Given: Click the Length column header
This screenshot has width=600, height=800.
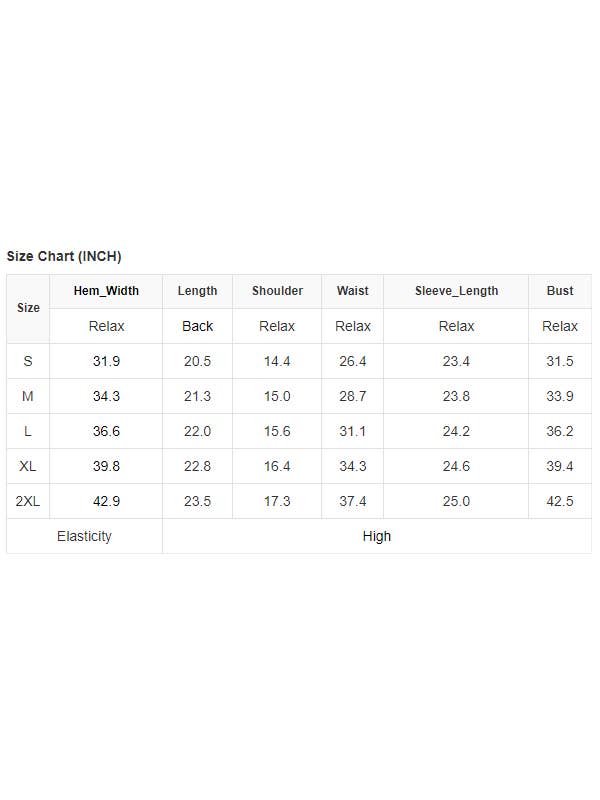Looking at the screenshot, I should 197,291.
